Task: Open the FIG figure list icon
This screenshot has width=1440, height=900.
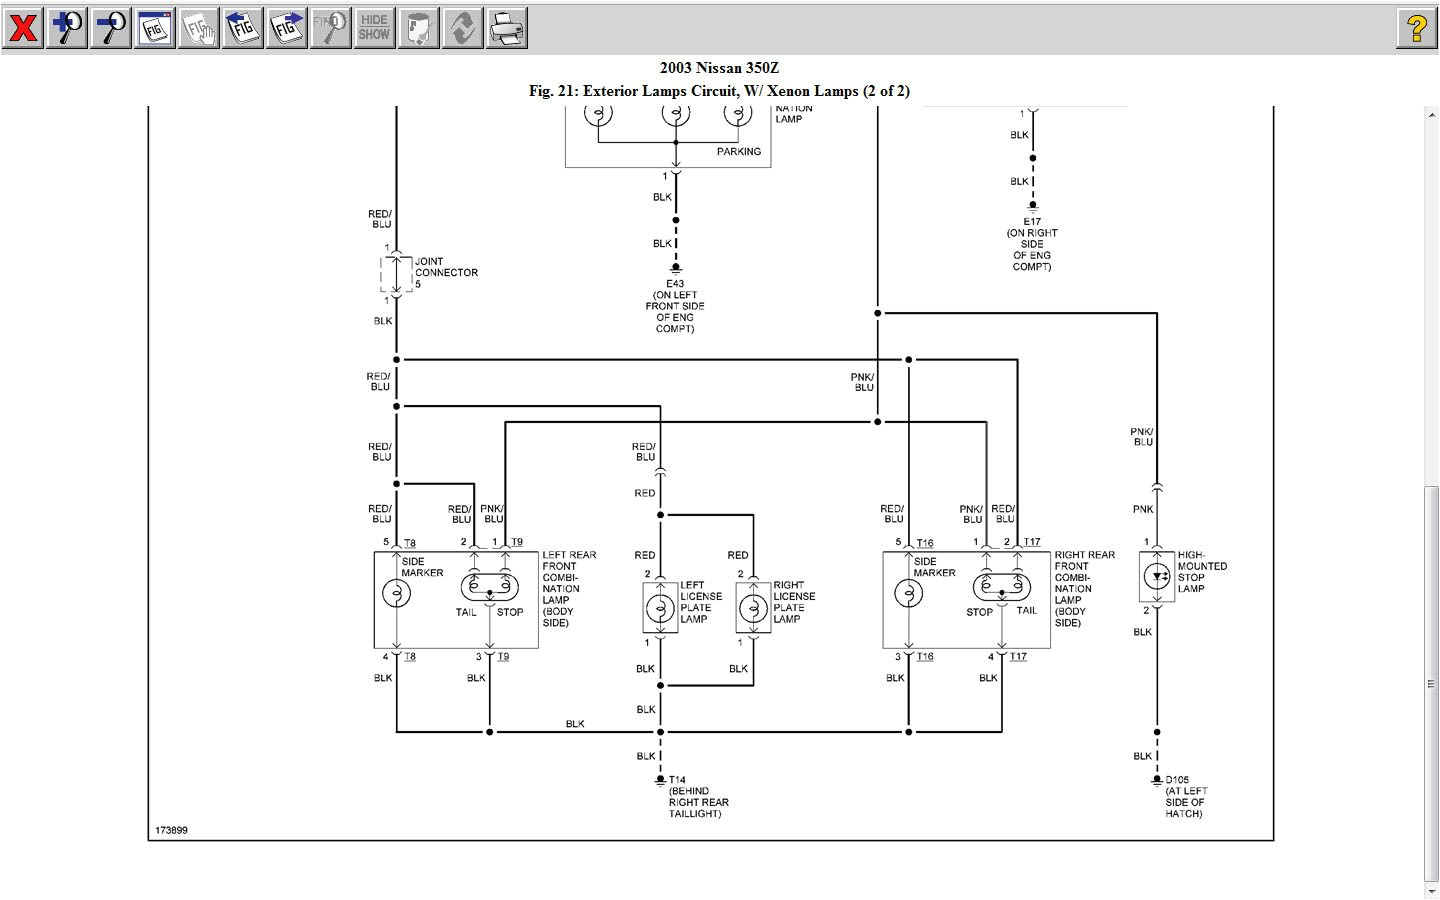Action: [x=155, y=27]
